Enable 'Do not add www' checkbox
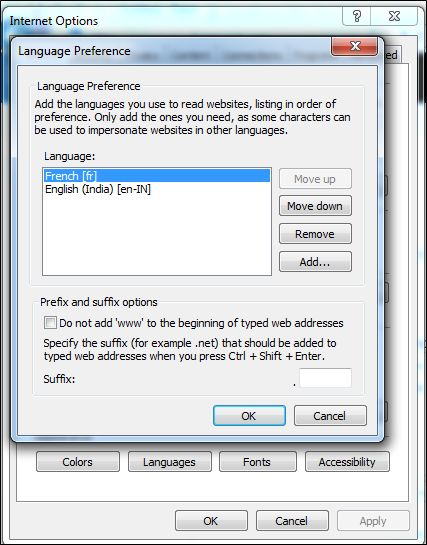The width and height of the screenshot is (427, 545). 50,323
